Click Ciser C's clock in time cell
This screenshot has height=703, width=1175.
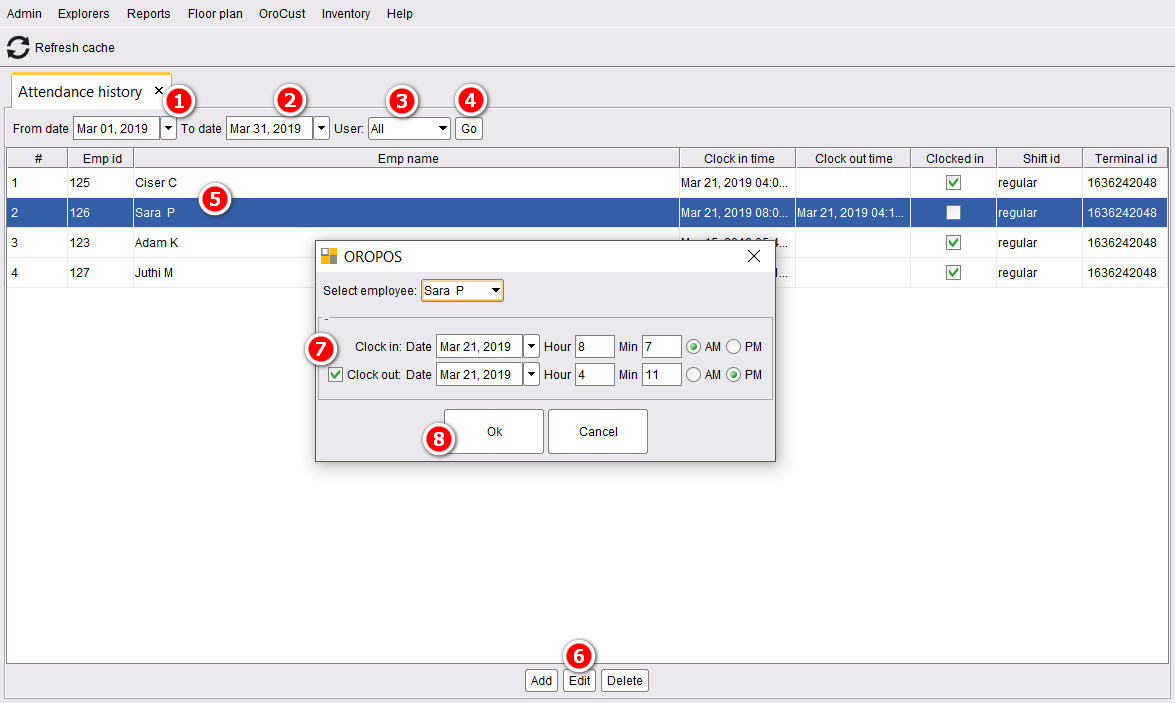pos(737,183)
